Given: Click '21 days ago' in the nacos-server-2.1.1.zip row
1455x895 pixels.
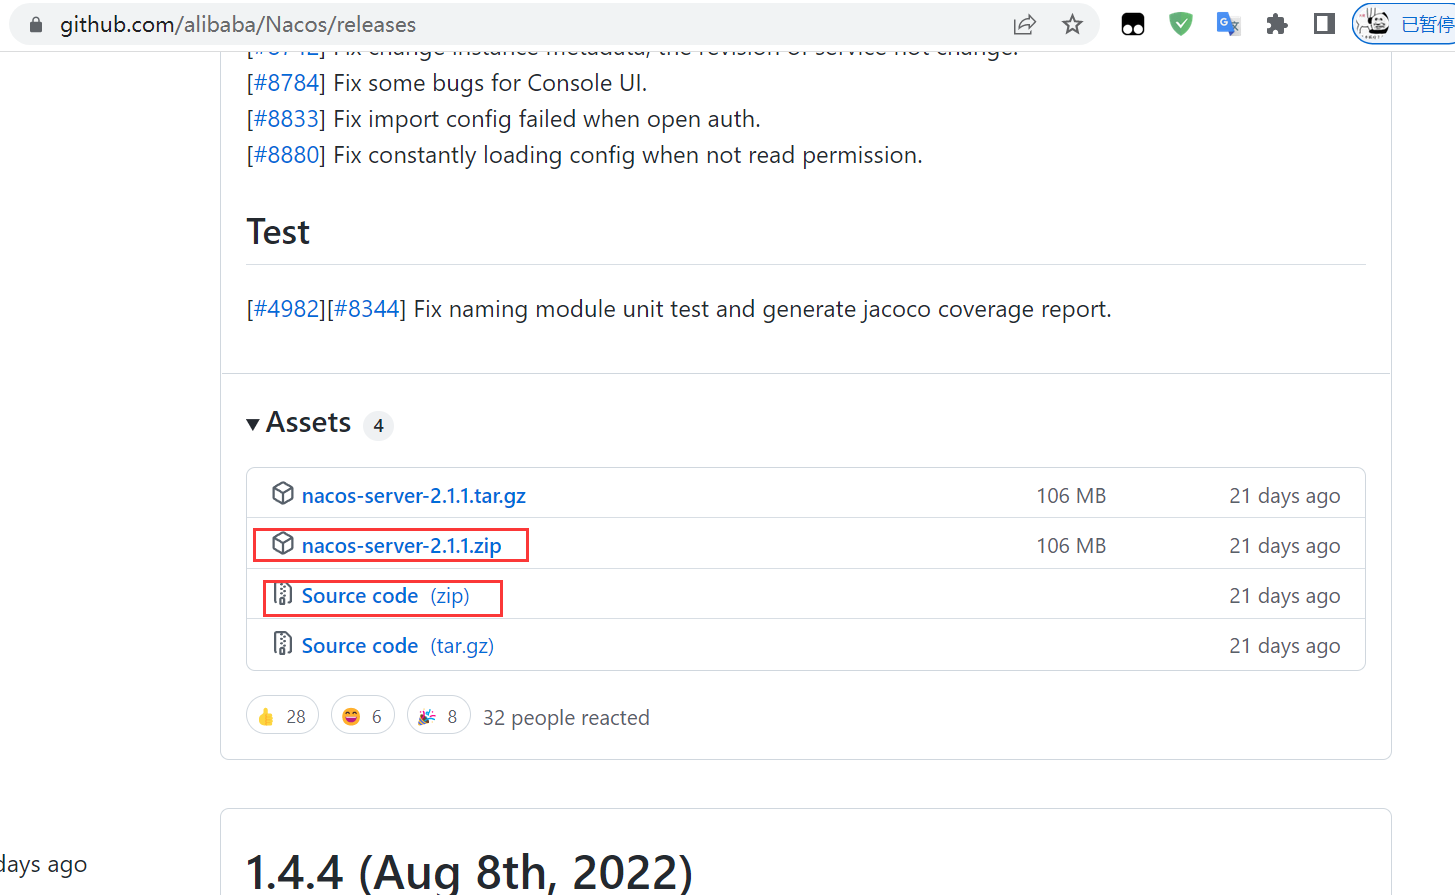Looking at the screenshot, I should 1285,546.
